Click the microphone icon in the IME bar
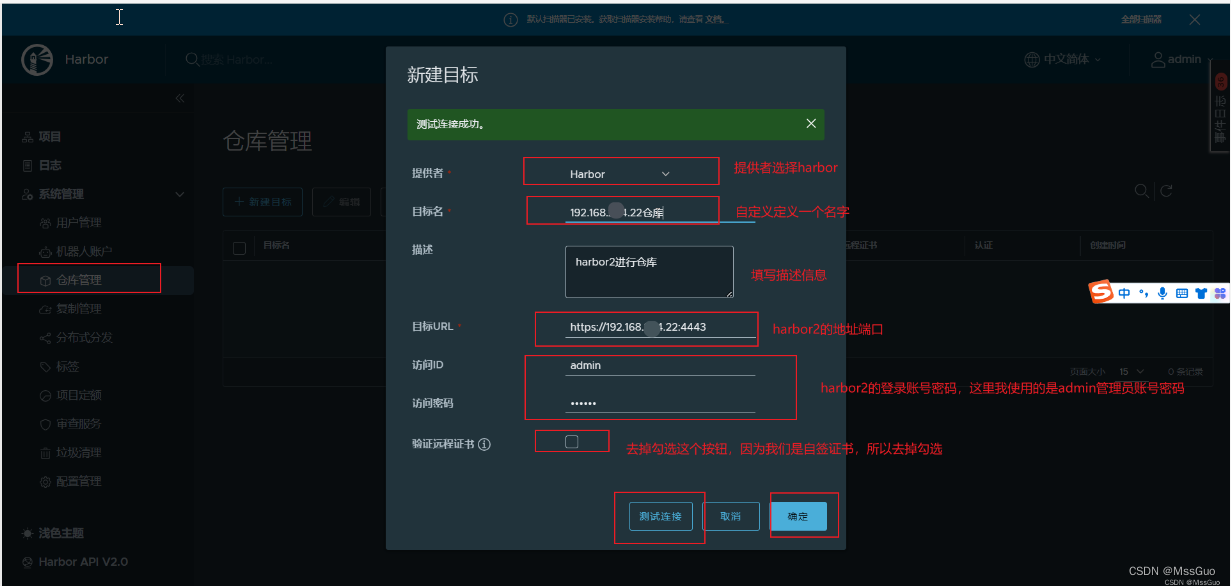1231x586 pixels. (x=1162, y=293)
